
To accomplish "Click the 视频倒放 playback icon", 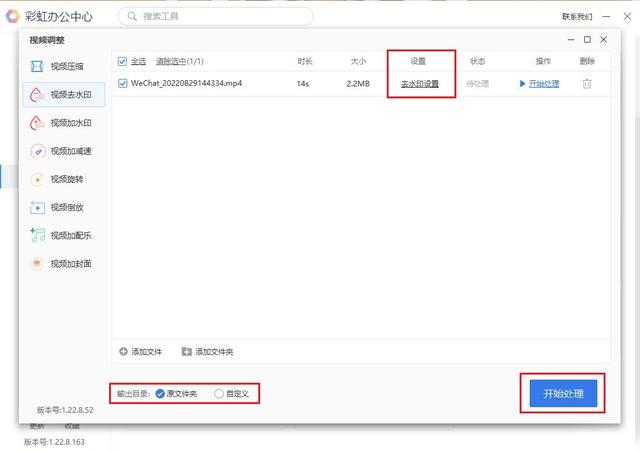I will point(37,207).
